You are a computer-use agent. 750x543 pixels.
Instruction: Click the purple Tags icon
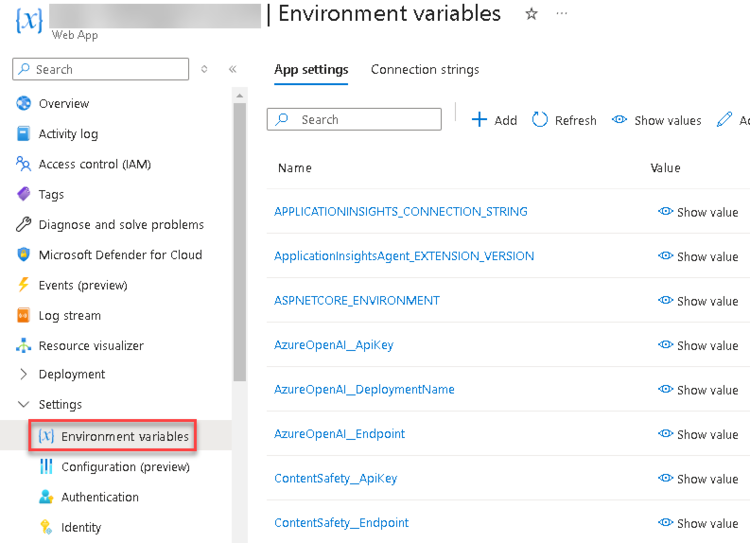tap(23, 194)
